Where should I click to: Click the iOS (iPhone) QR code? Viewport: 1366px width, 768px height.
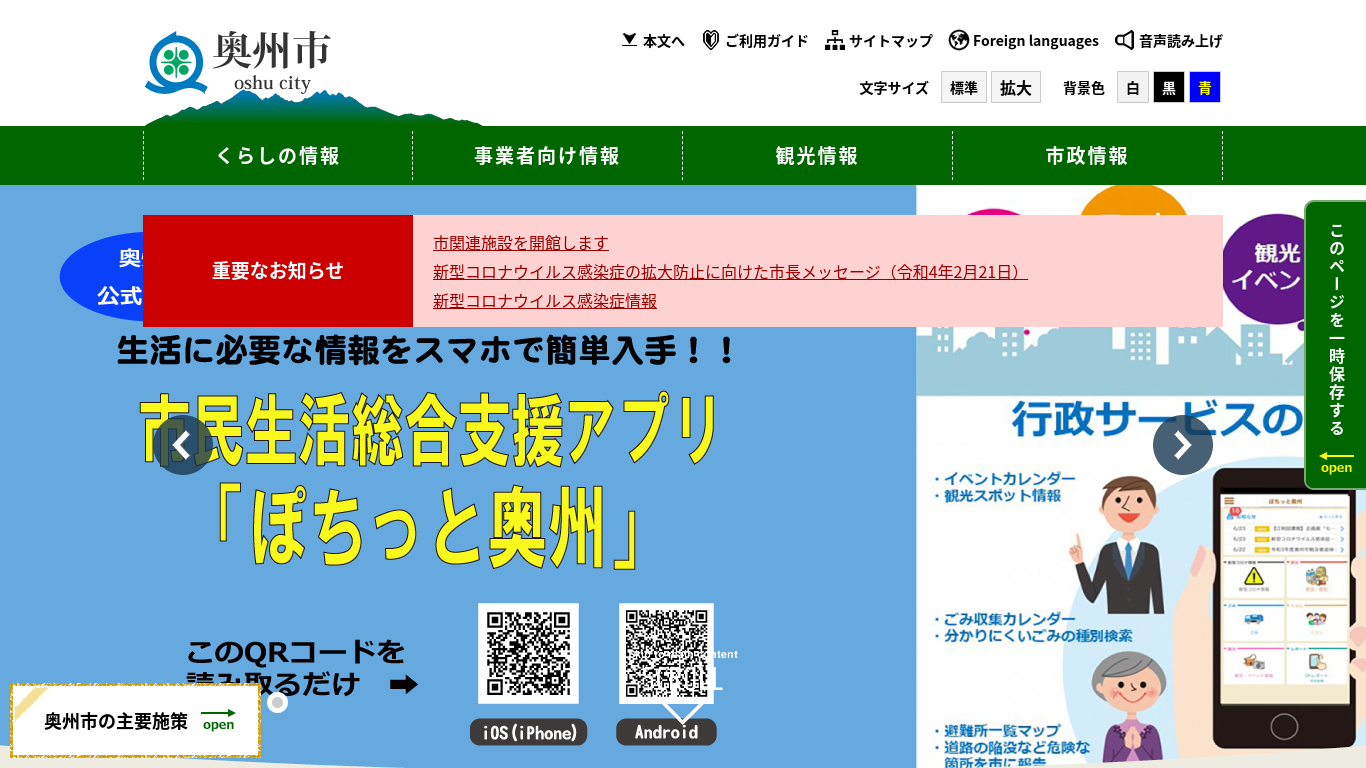(x=528, y=654)
